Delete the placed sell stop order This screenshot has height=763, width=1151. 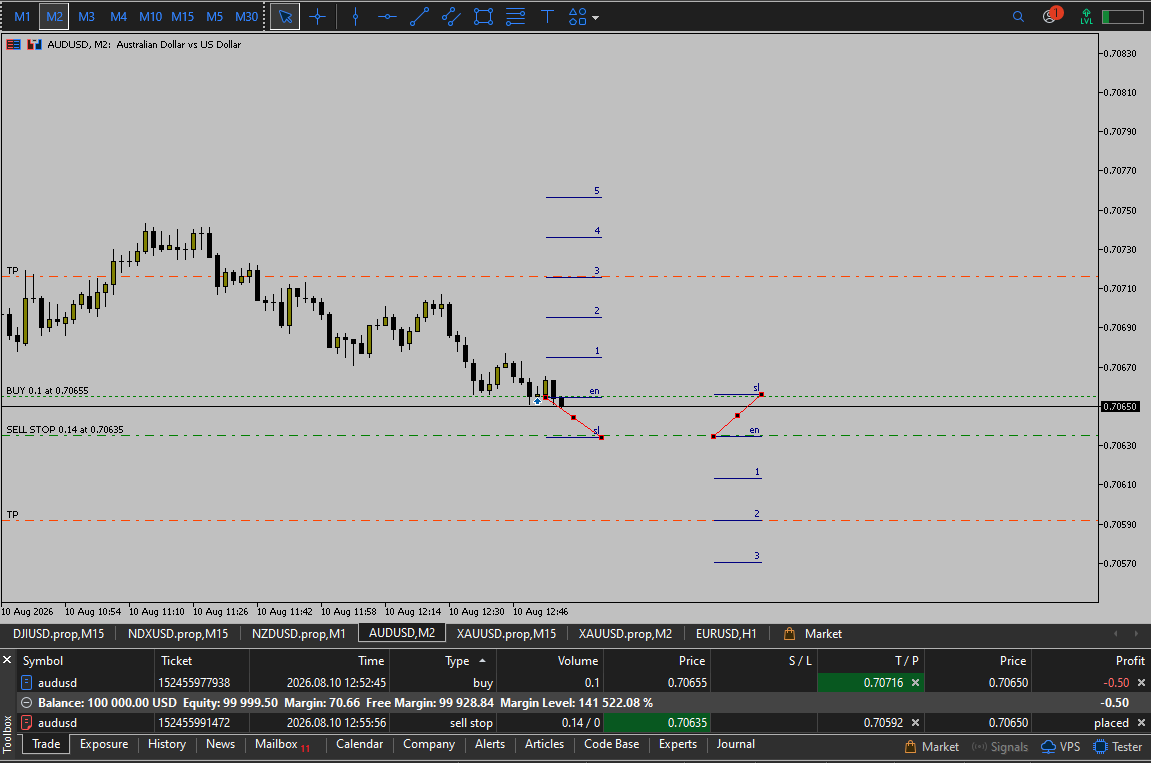coord(1141,723)
